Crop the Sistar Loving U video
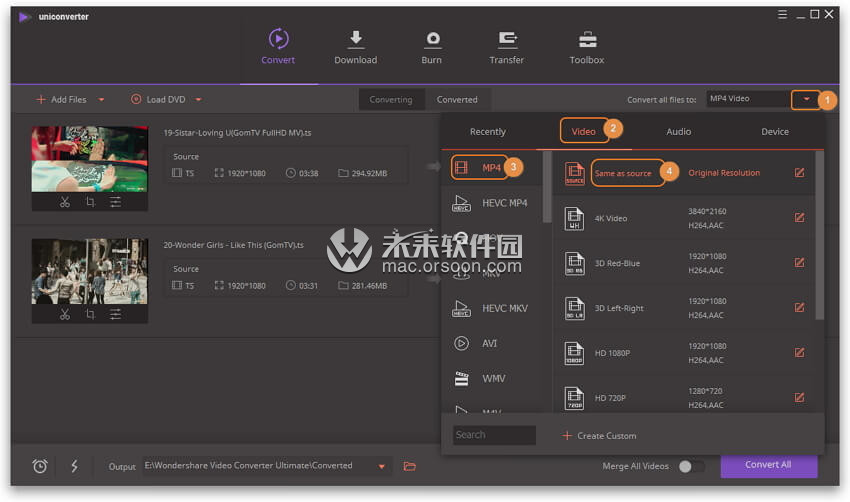 tap(91, 202)
